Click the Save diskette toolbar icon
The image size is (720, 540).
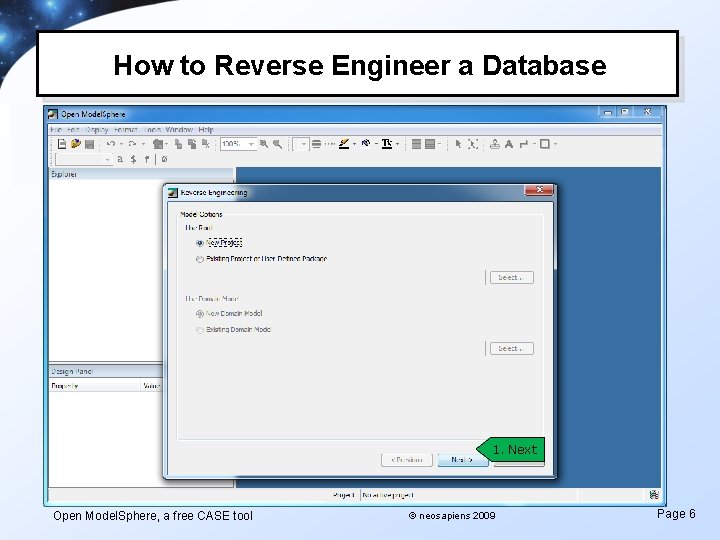pyautogui.click(x=90, y=144)
